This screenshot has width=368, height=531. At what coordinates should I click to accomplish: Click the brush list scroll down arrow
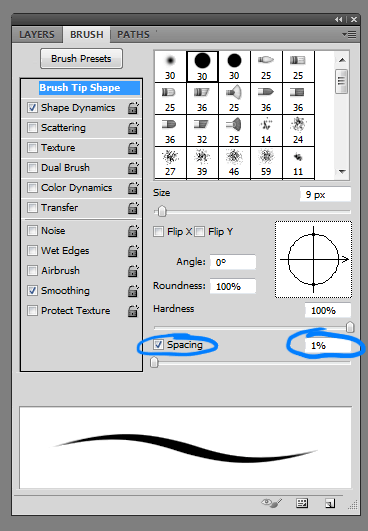(x=342, y=171)
